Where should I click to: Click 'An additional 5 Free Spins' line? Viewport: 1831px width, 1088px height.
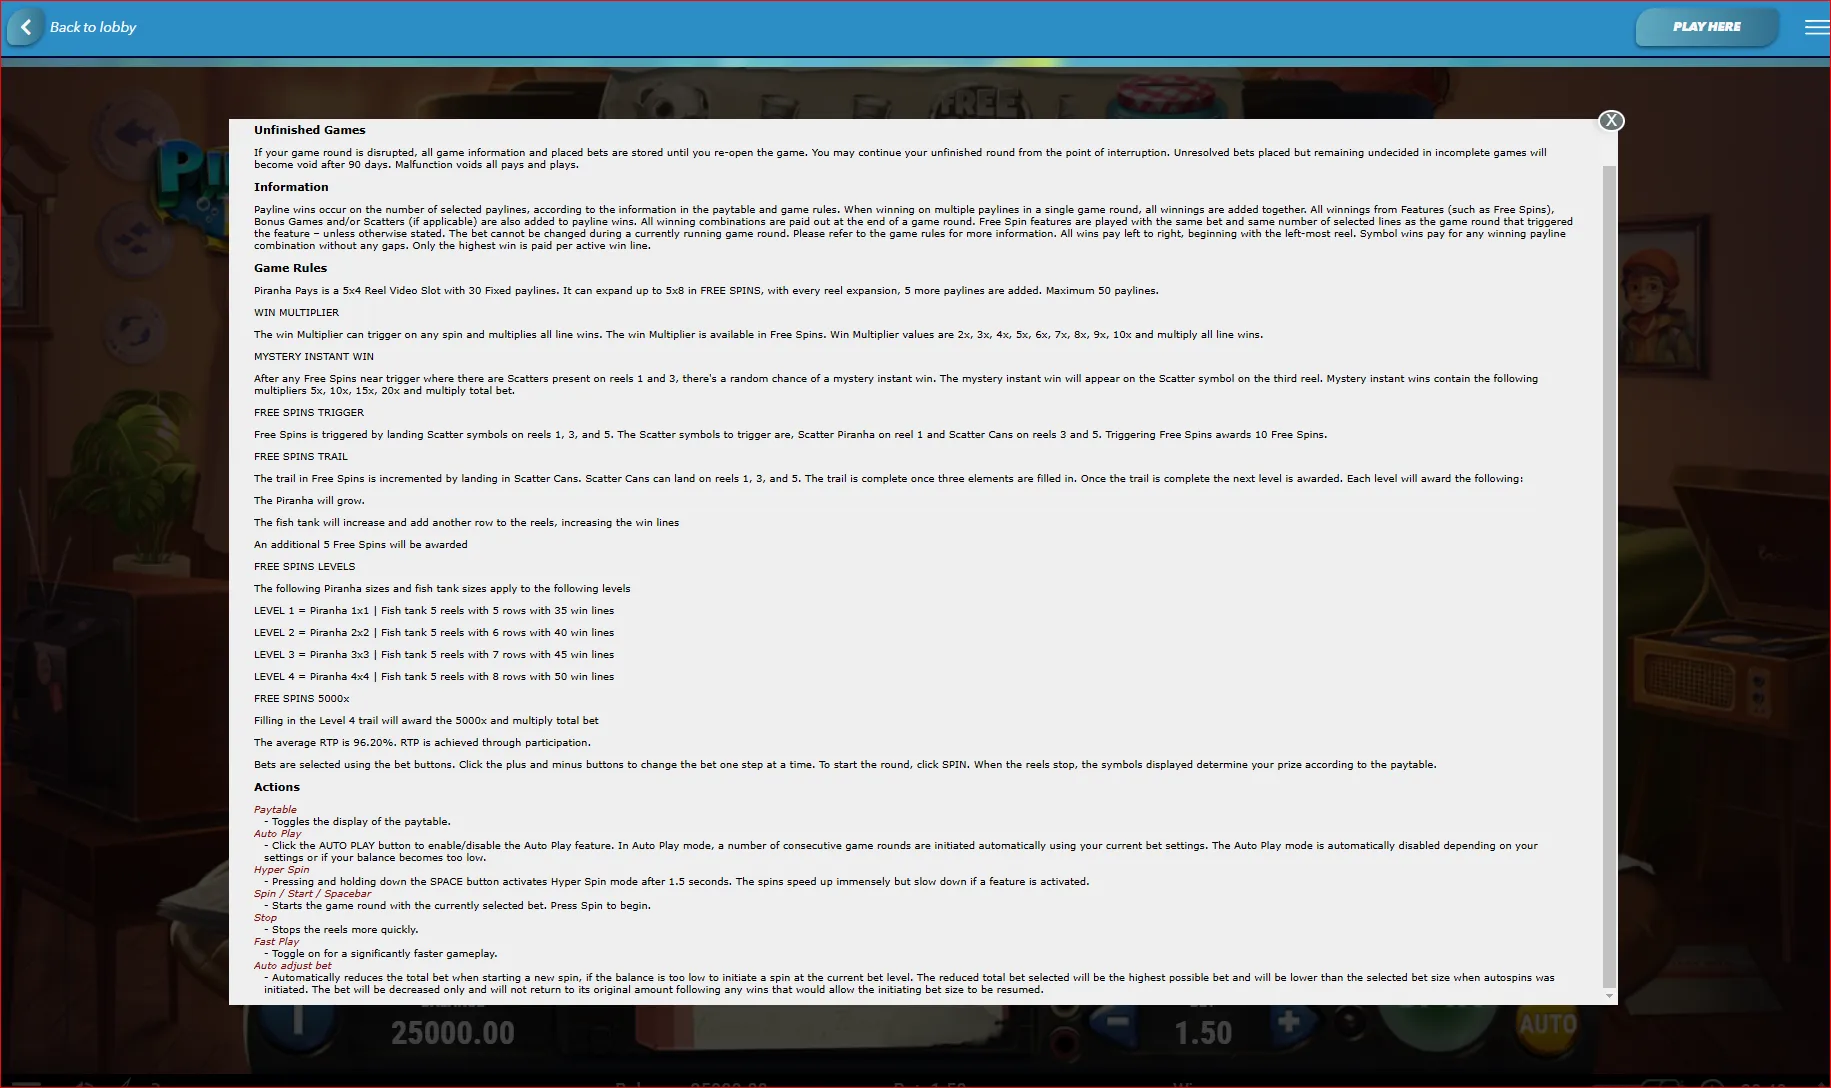[x=361, y=545]
